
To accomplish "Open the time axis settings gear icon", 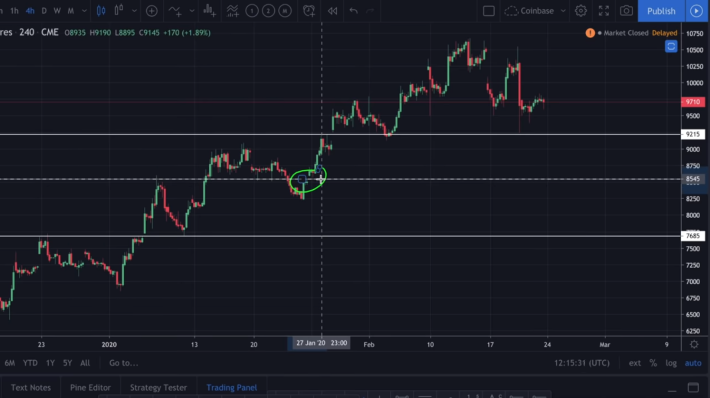I will coord(694,345).
